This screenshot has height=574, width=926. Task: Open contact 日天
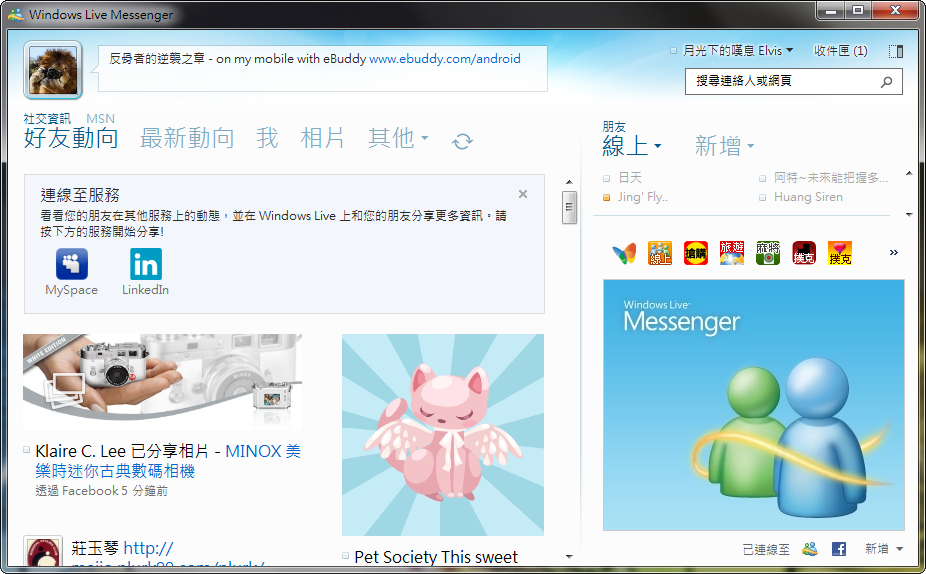(x=630, y=178)
